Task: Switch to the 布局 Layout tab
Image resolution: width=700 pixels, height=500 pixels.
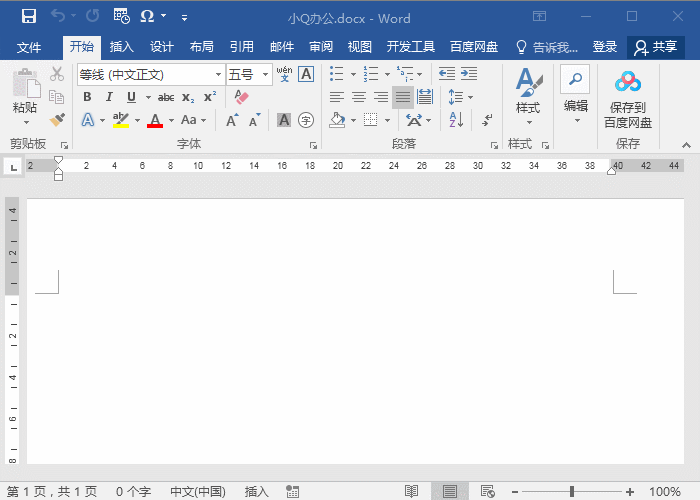Action: (x=202, y=47)
